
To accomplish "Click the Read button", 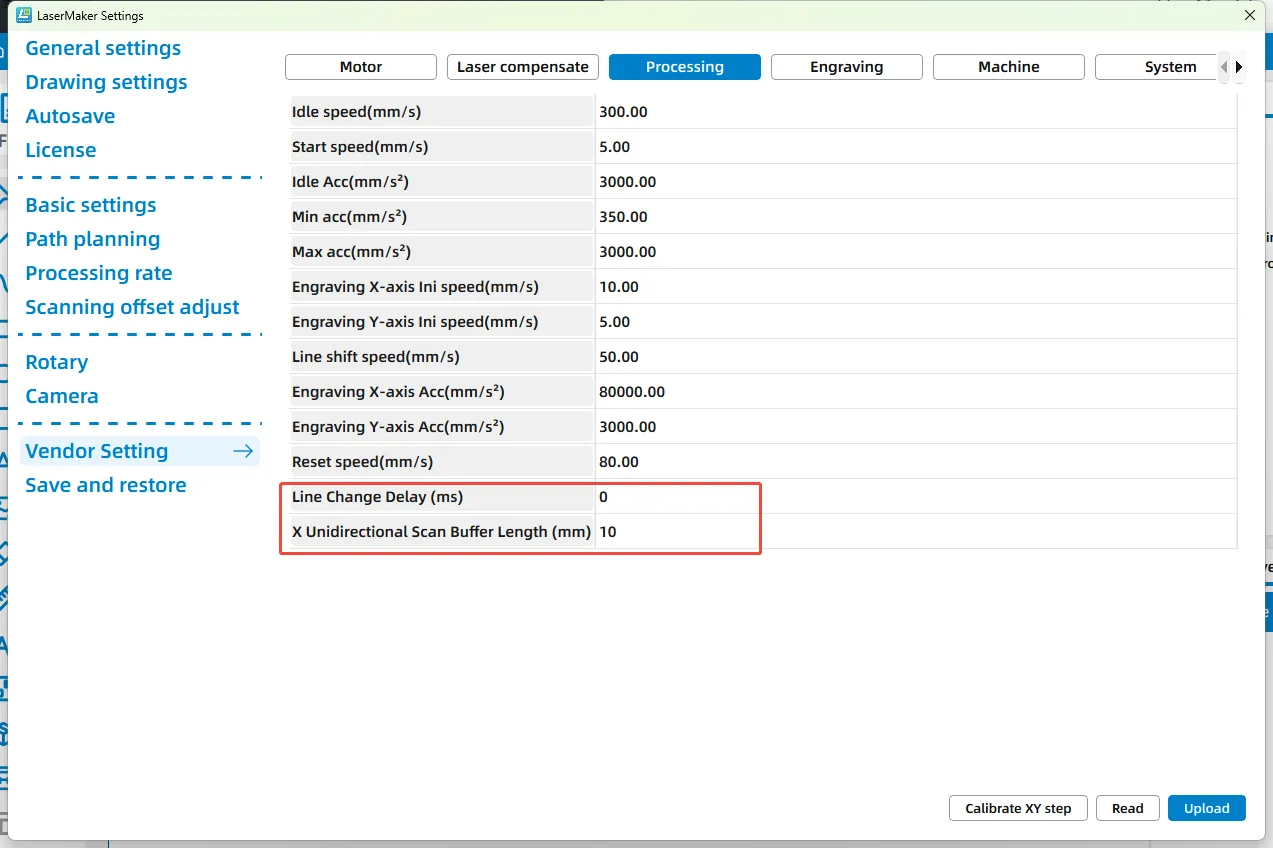I will (x=1127, y=808).
